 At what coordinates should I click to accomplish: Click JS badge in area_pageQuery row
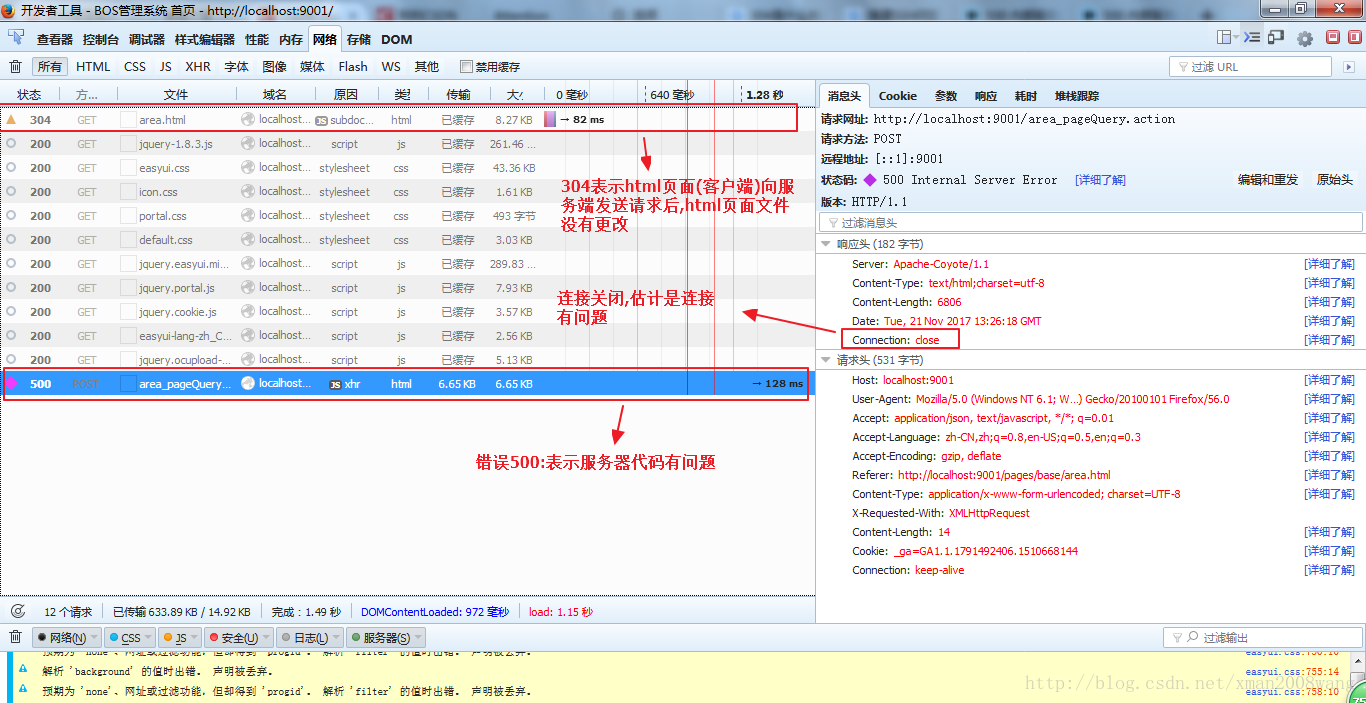(336, 384)
